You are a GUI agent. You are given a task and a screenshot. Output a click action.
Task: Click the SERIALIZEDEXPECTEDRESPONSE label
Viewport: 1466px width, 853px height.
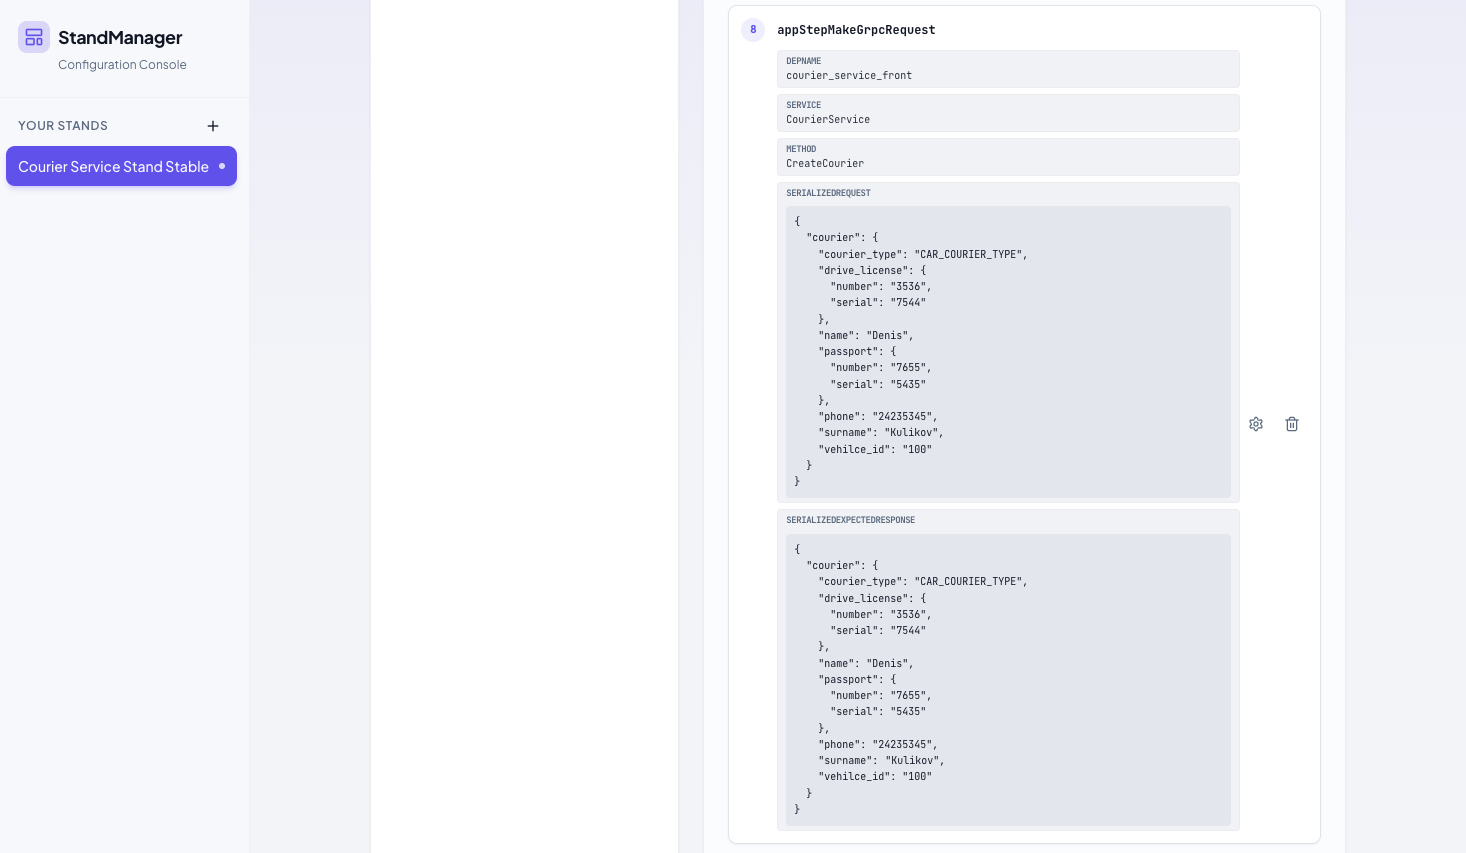click(x=850, y=520)
